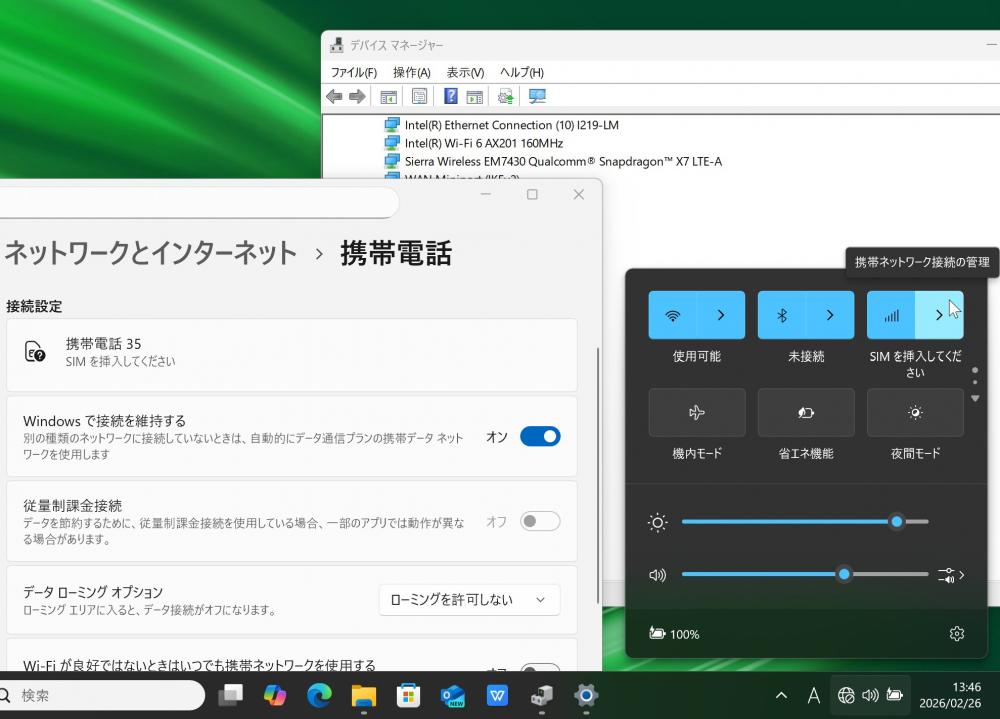Click the 携帯電話 35 SIM card entry
This screenshot has height=719, width=1000.
(x=291, y=354)
